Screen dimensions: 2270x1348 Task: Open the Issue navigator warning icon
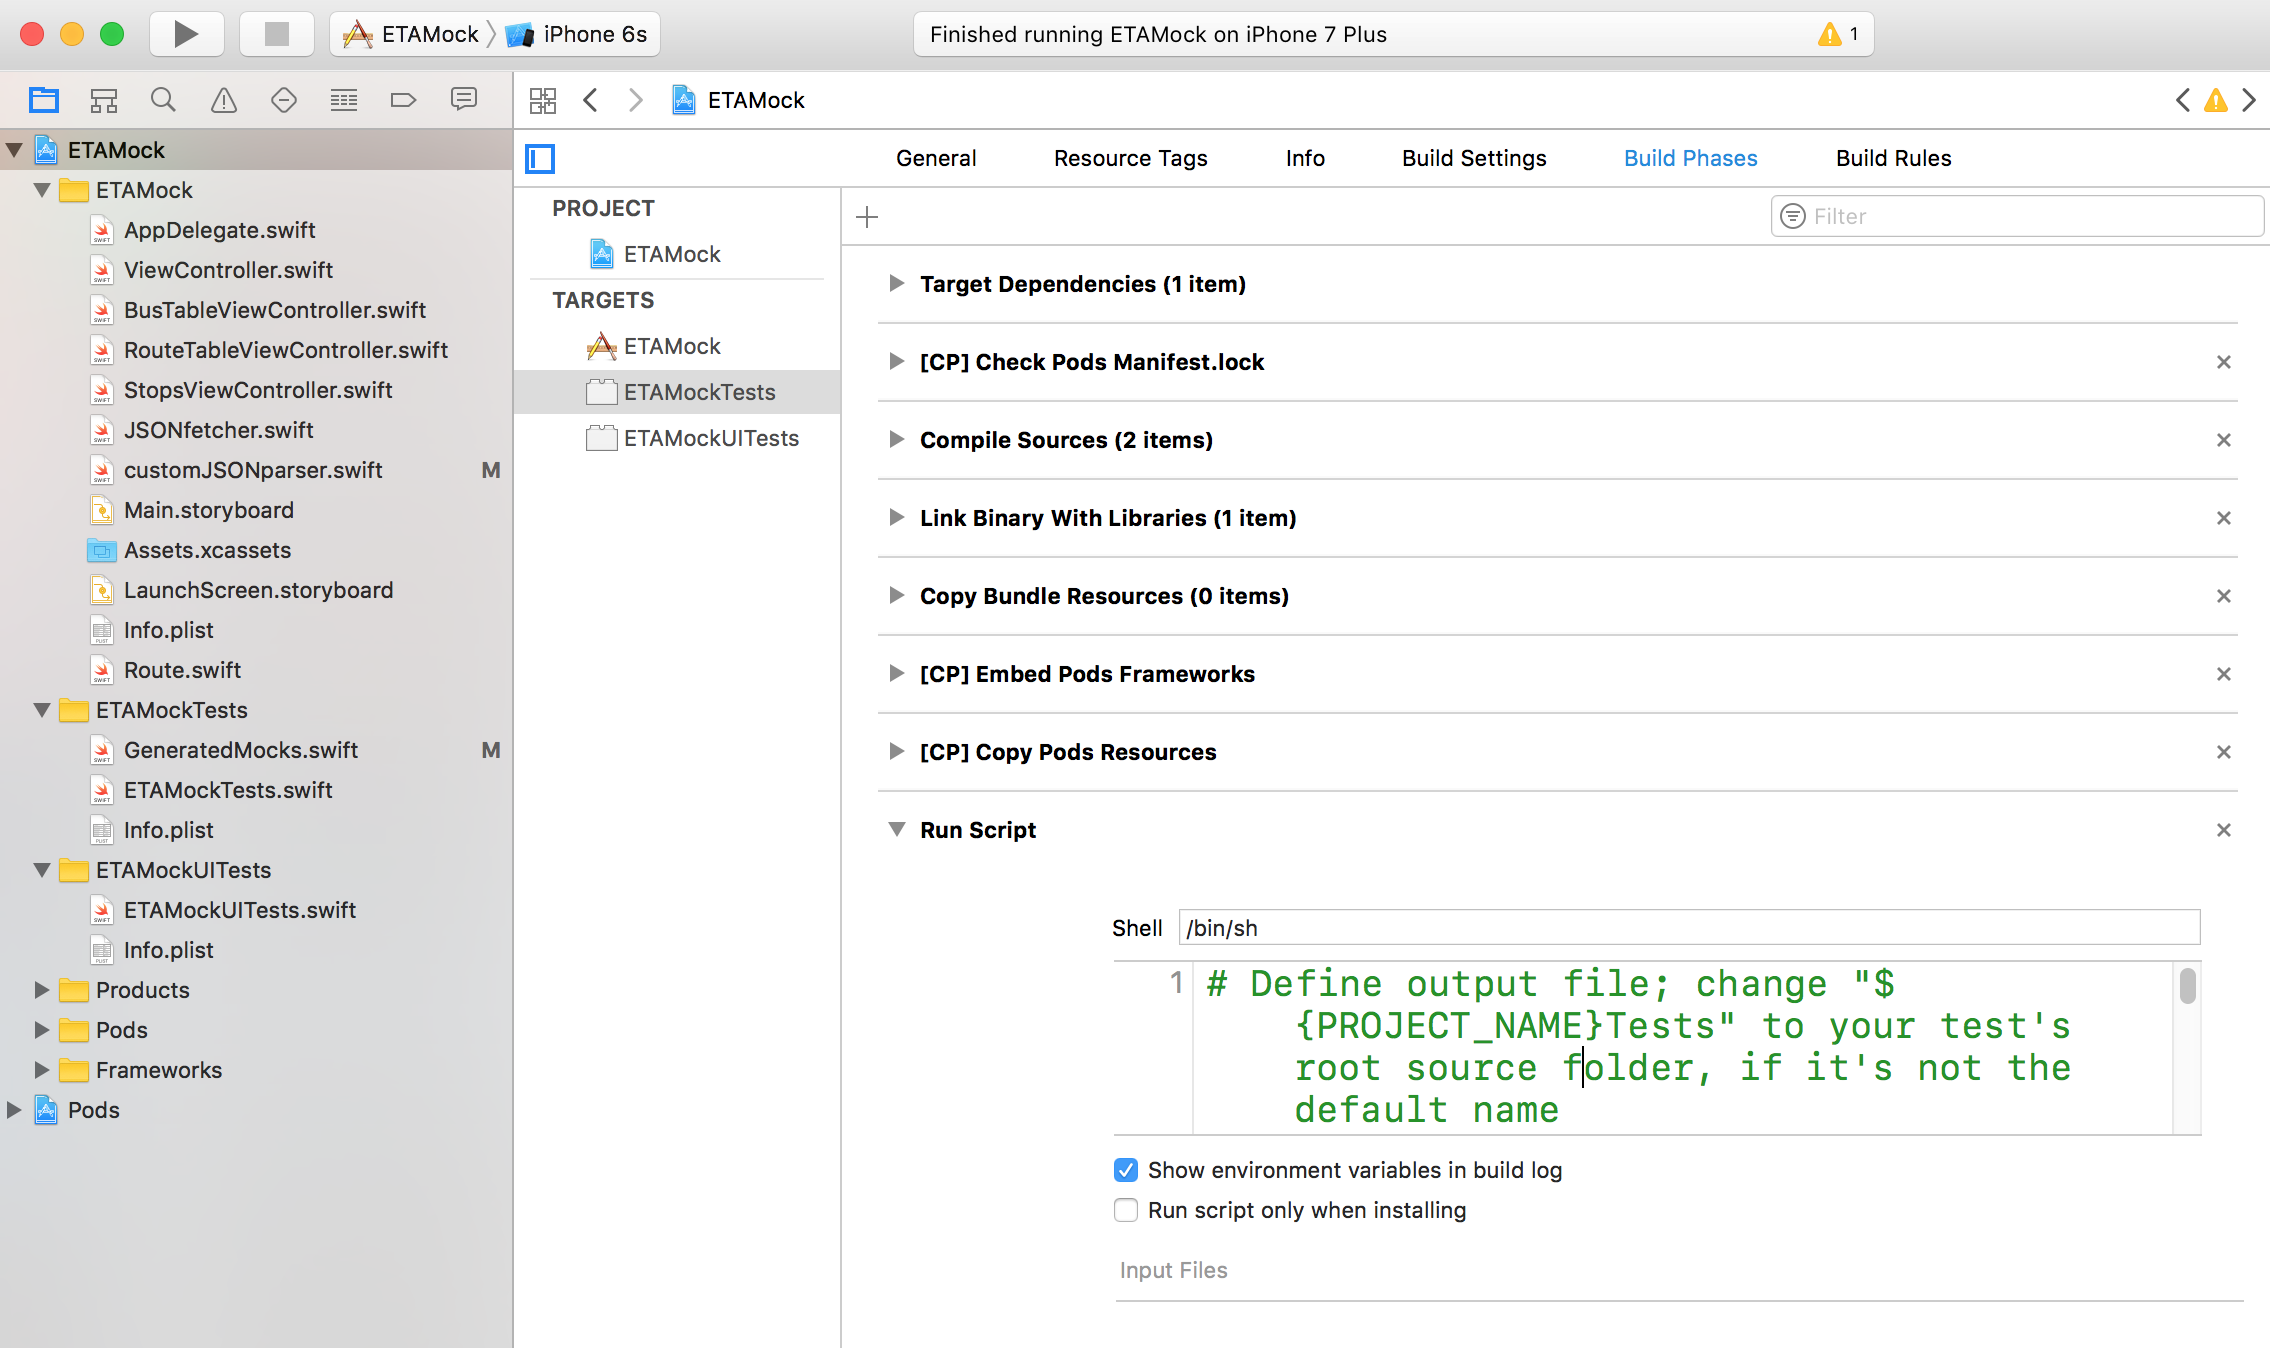click(223, 100)
